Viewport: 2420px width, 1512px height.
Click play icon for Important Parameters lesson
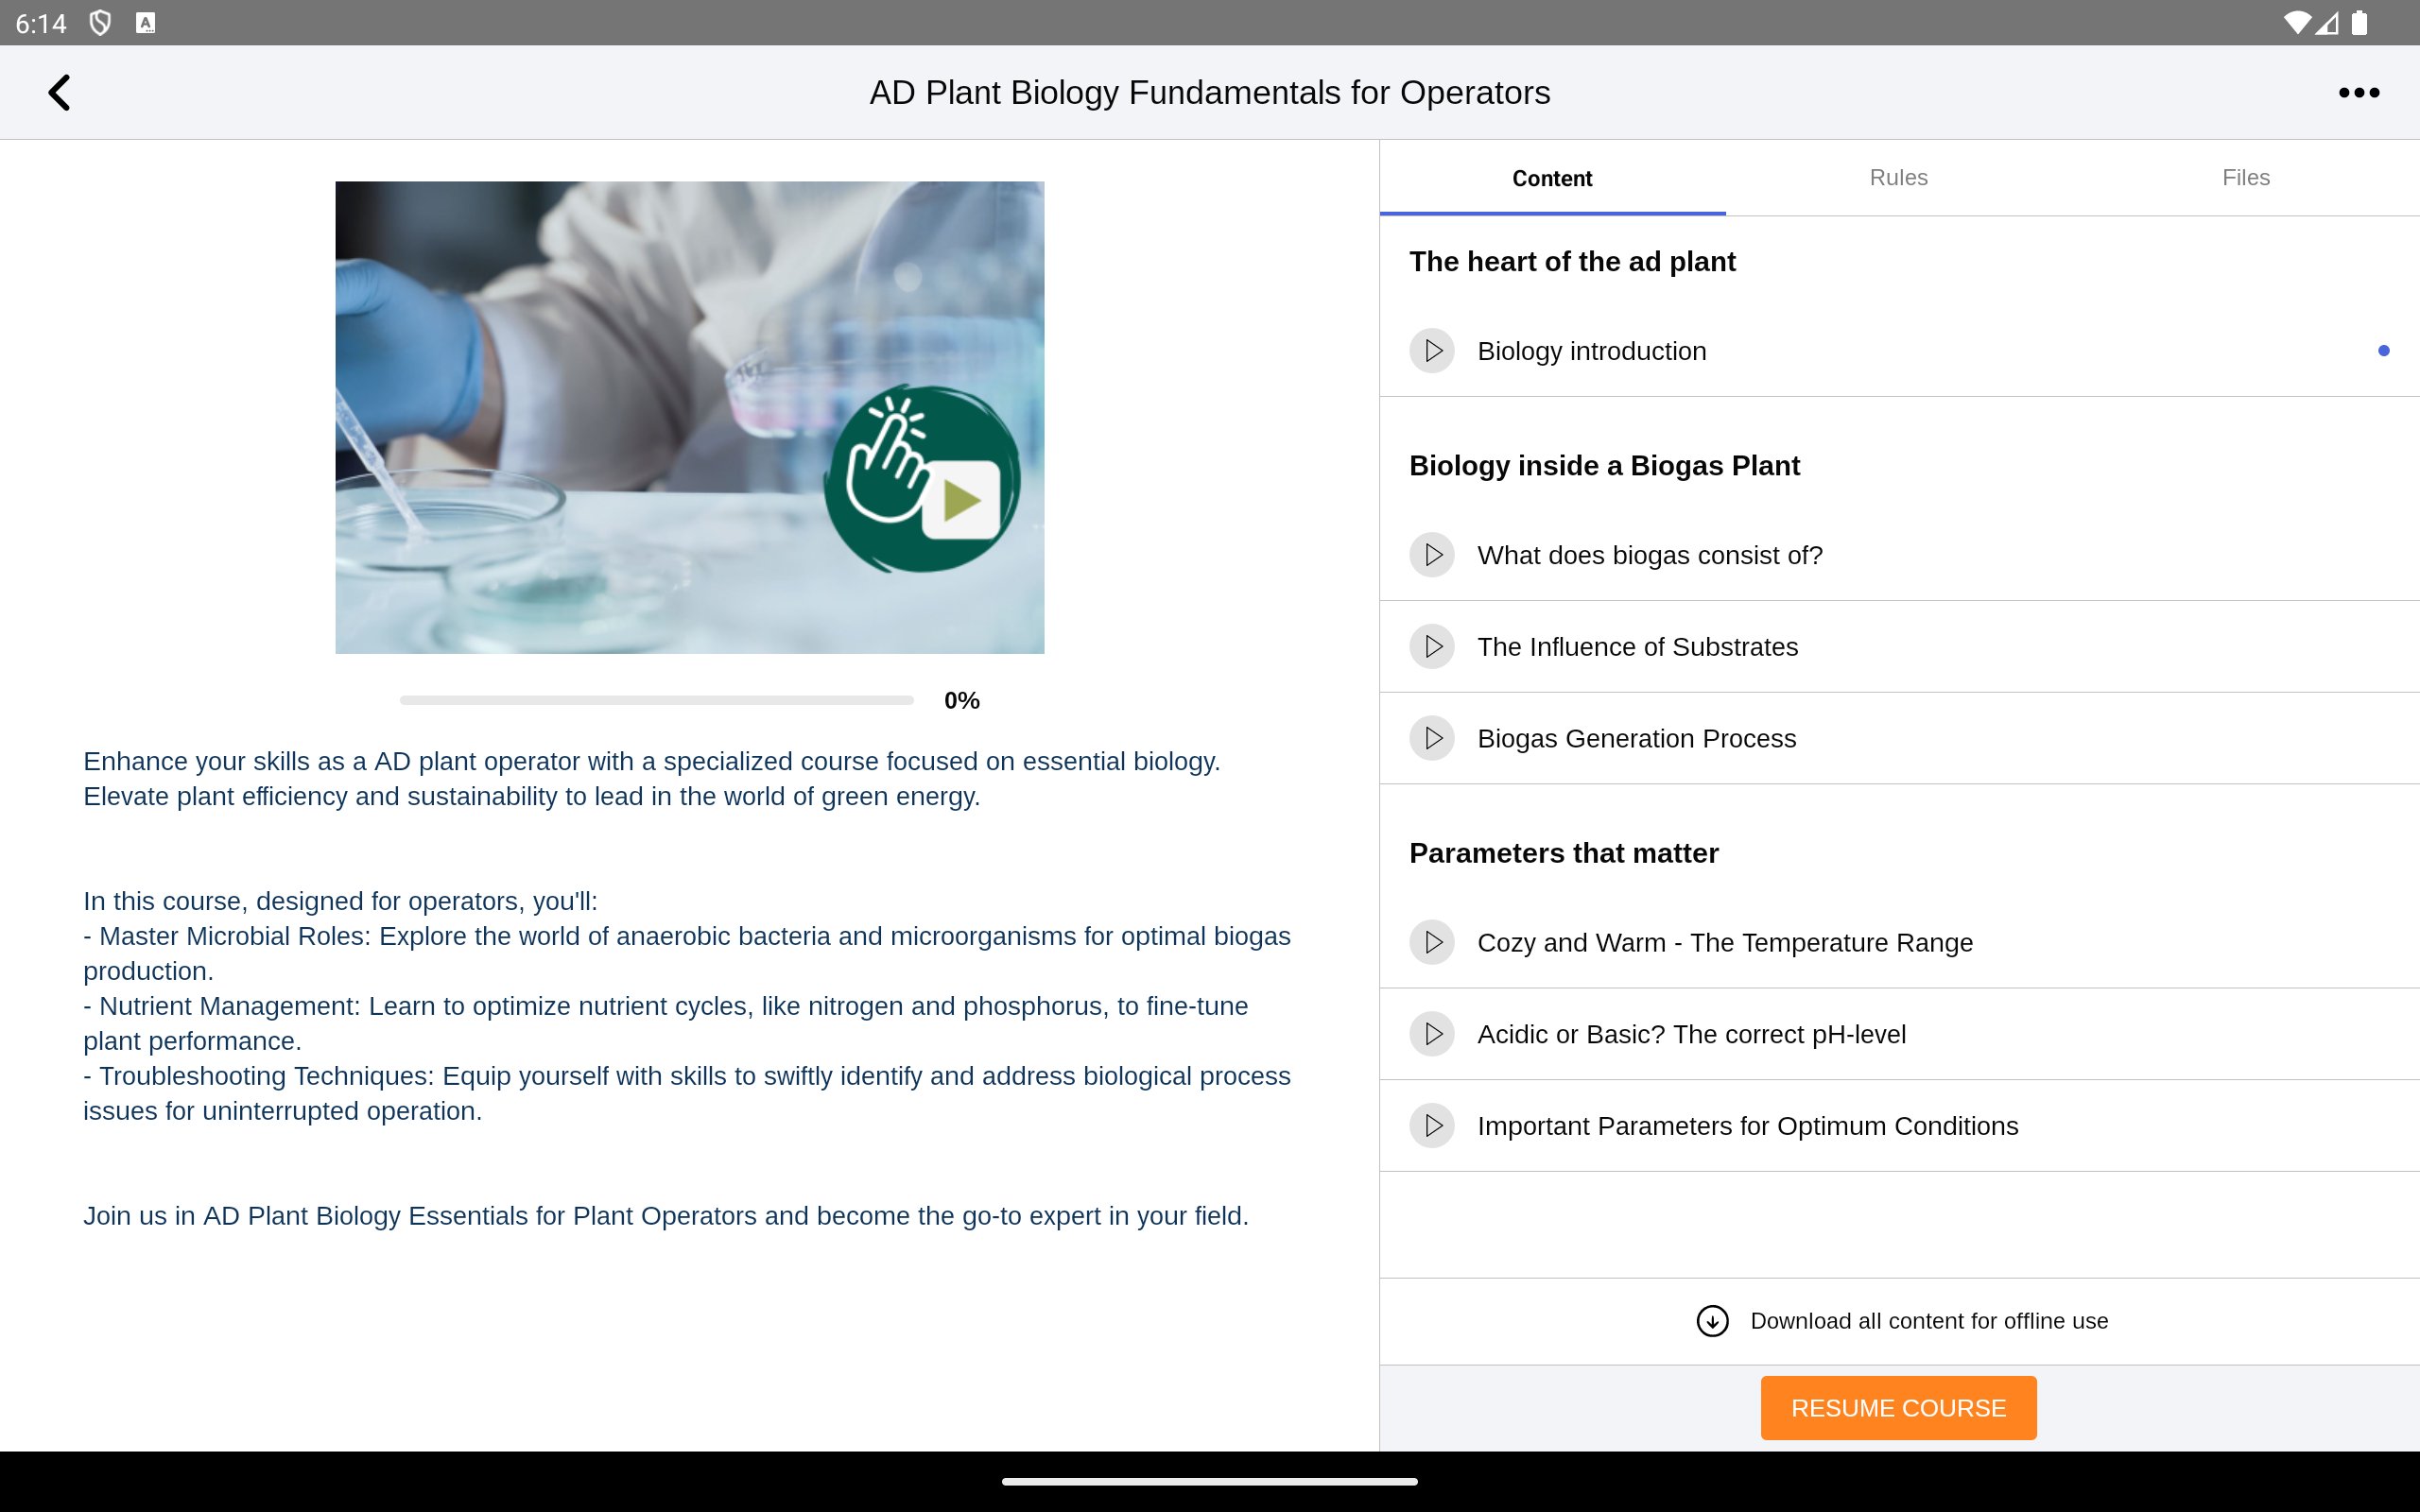[x=1432, y=1126]
